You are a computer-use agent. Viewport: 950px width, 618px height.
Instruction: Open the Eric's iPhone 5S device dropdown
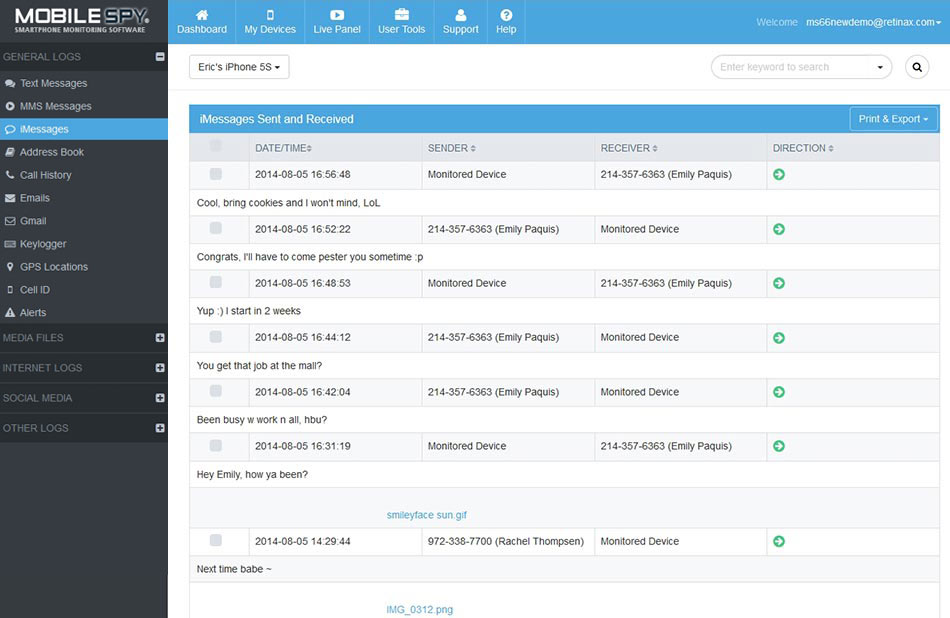point(239,67)
